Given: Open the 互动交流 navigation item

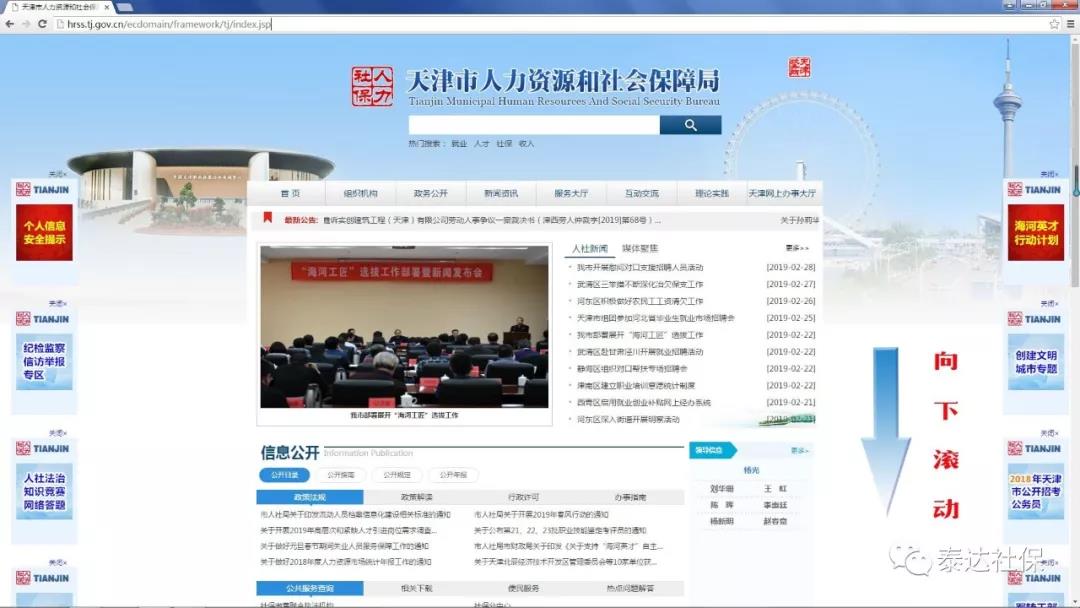Looking at the screenshot, I should click(641, 193).
